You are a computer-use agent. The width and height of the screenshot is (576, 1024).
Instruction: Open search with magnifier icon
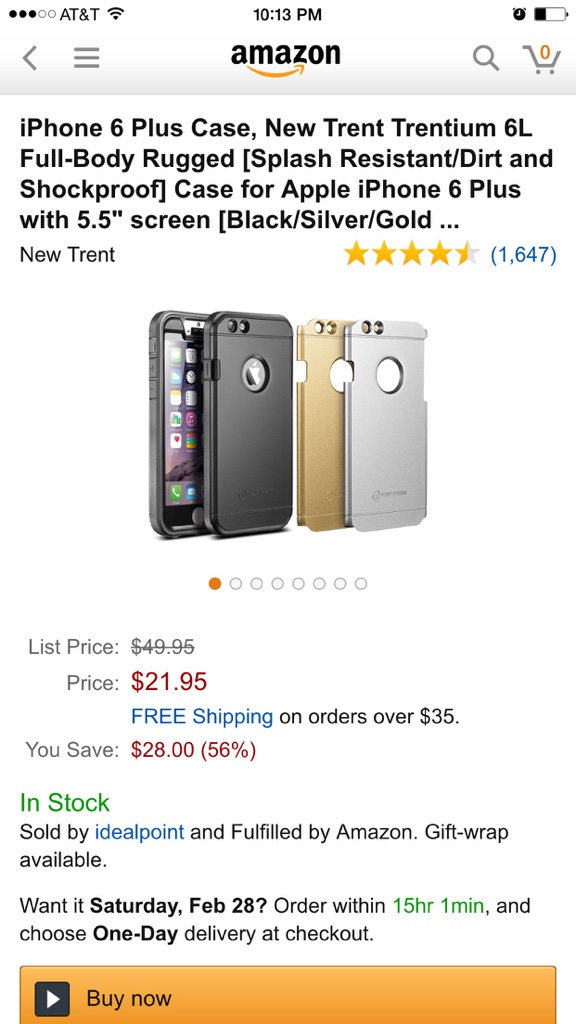point(486,58)
